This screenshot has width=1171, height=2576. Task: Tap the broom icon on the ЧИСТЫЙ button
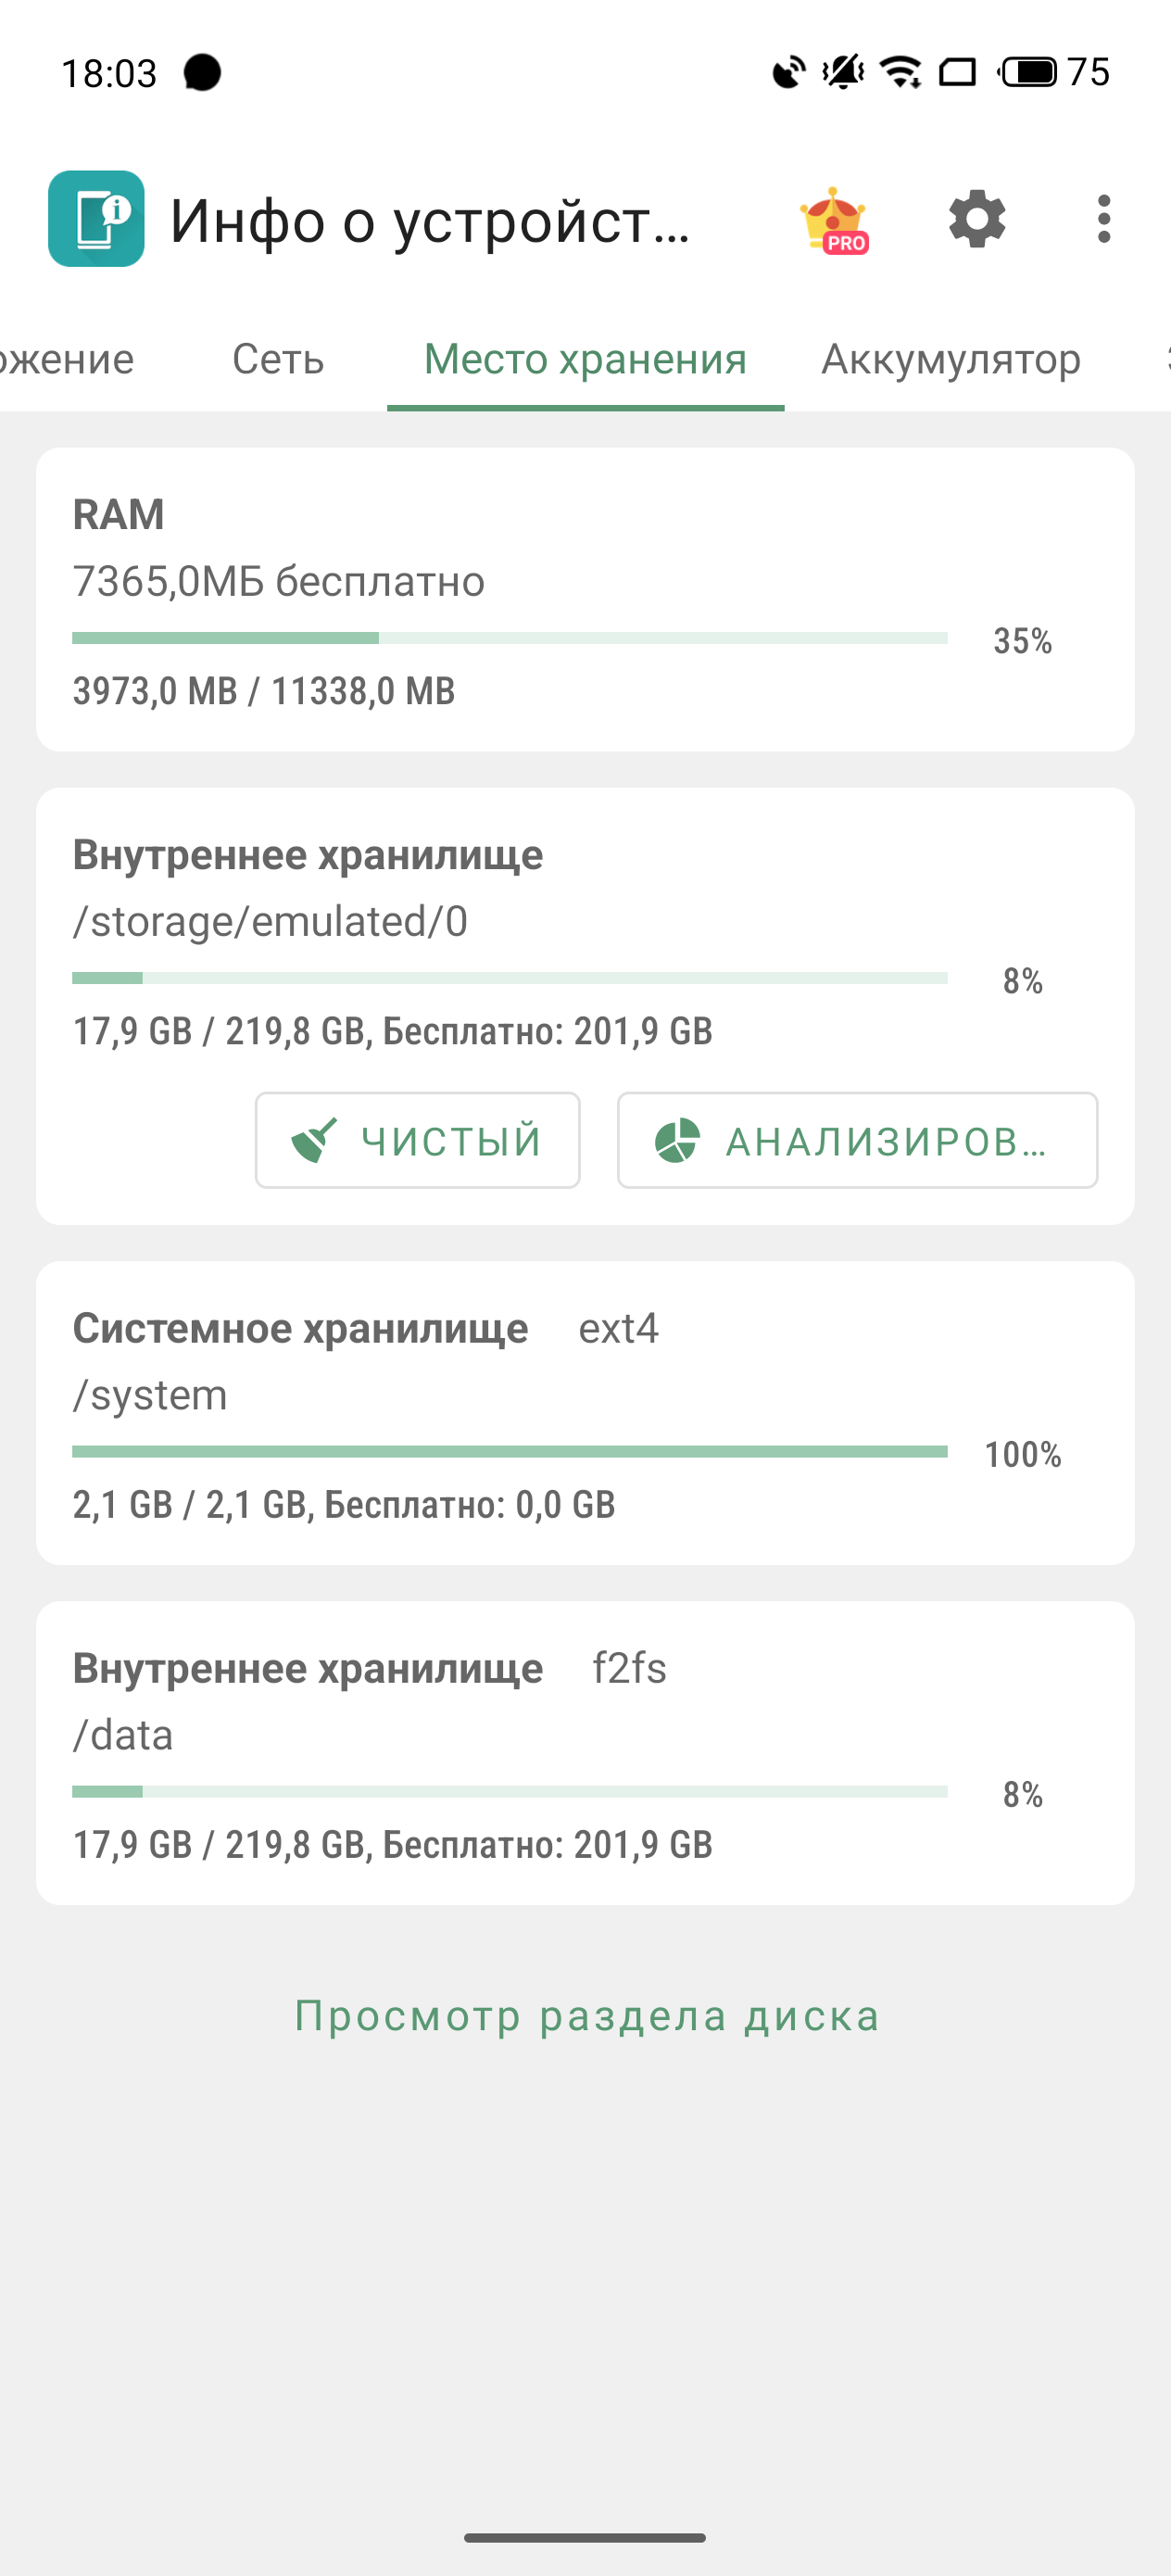[x=314, y=1140]
